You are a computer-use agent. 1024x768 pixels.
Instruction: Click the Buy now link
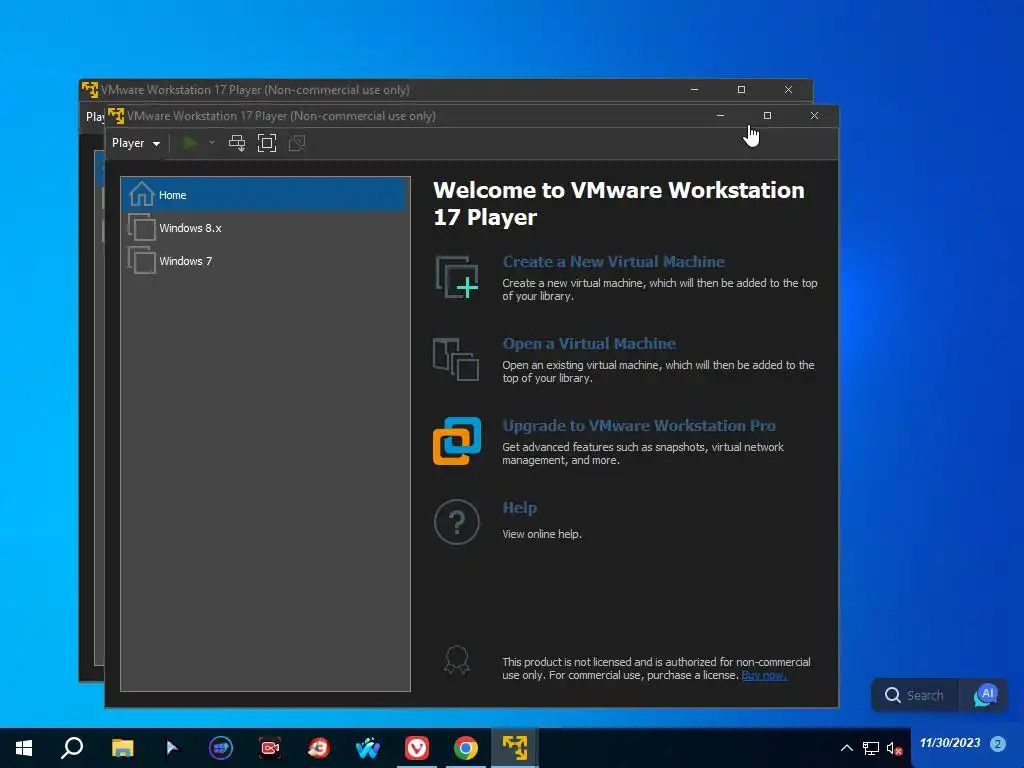(764, 675)
